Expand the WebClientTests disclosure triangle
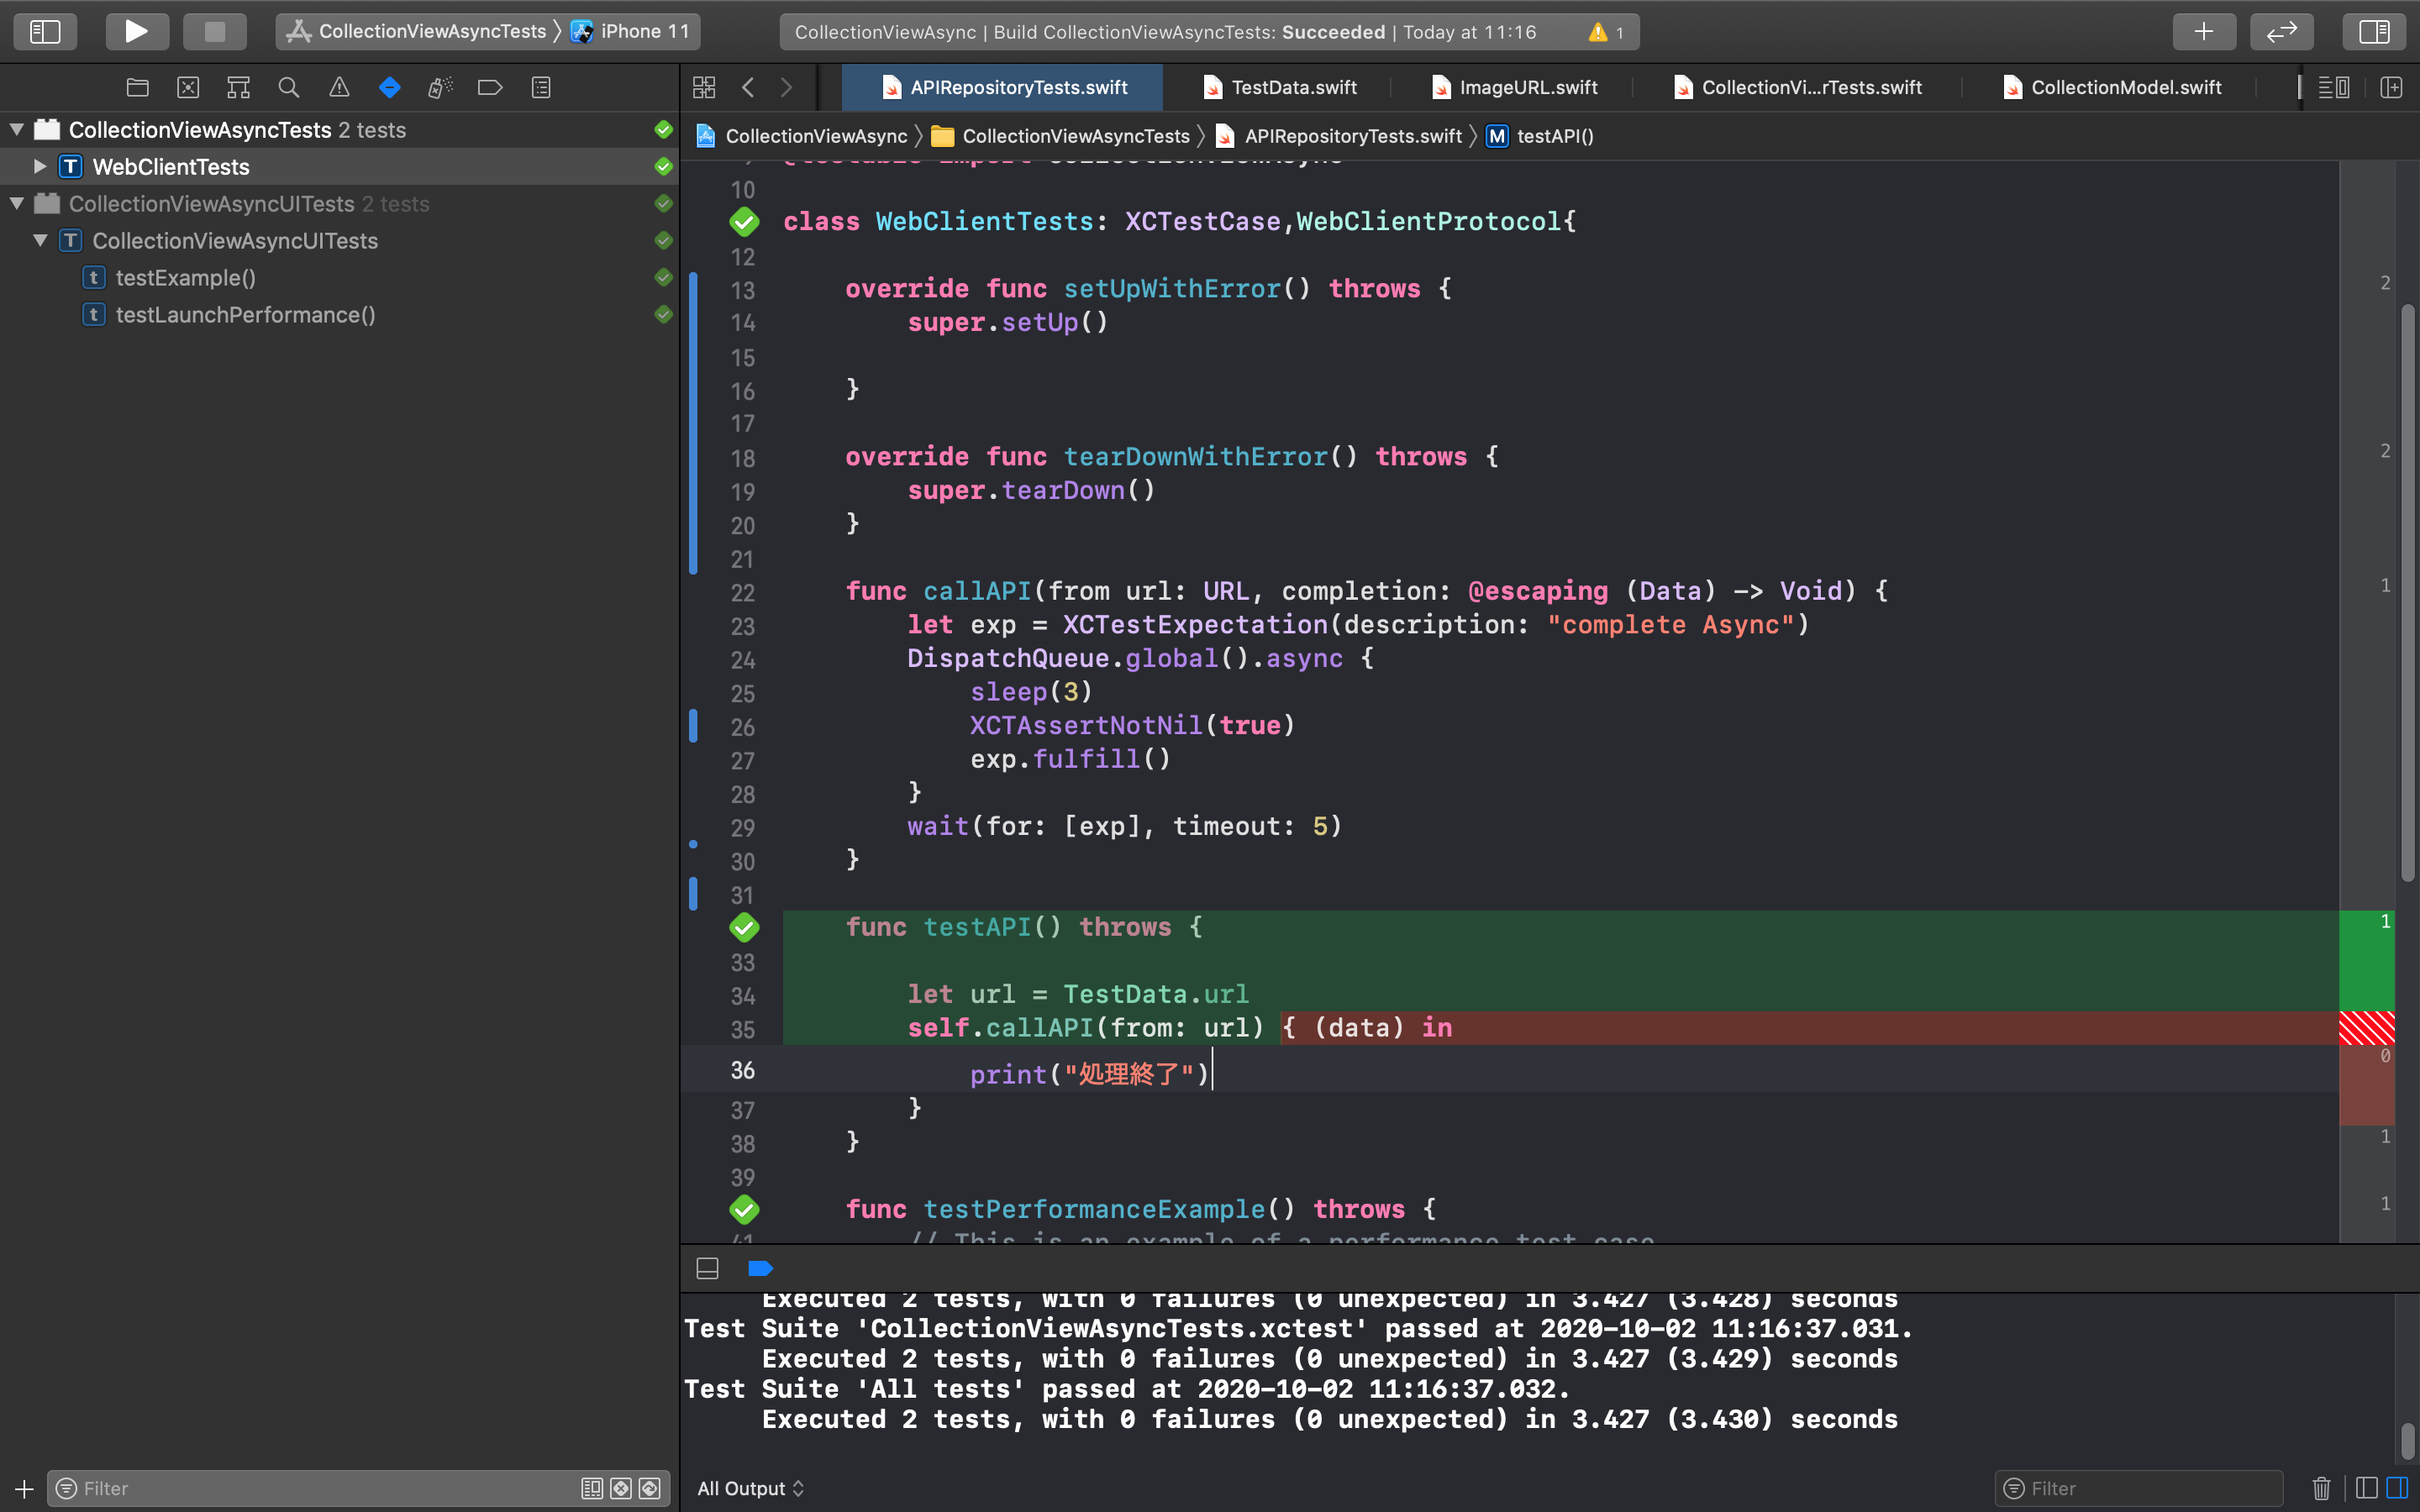Viewport: 2420px width, 1512px height. (40, 166)
